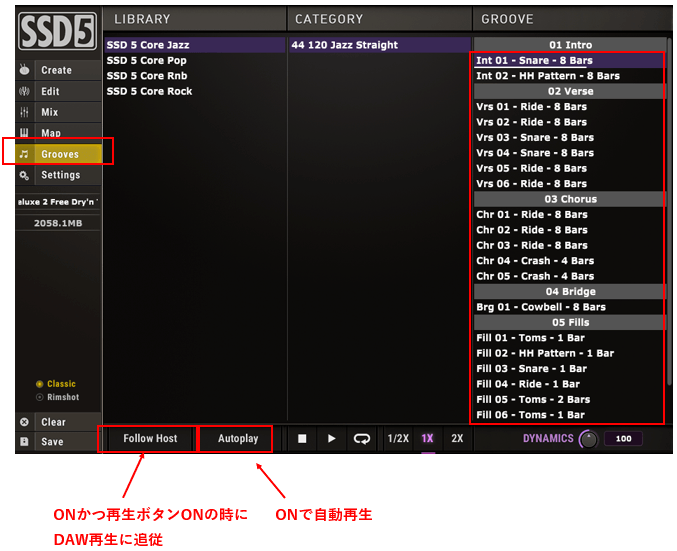677x551 pixels.
Task: Click the music note icon beside Grooves
Action: coord(25,154)
